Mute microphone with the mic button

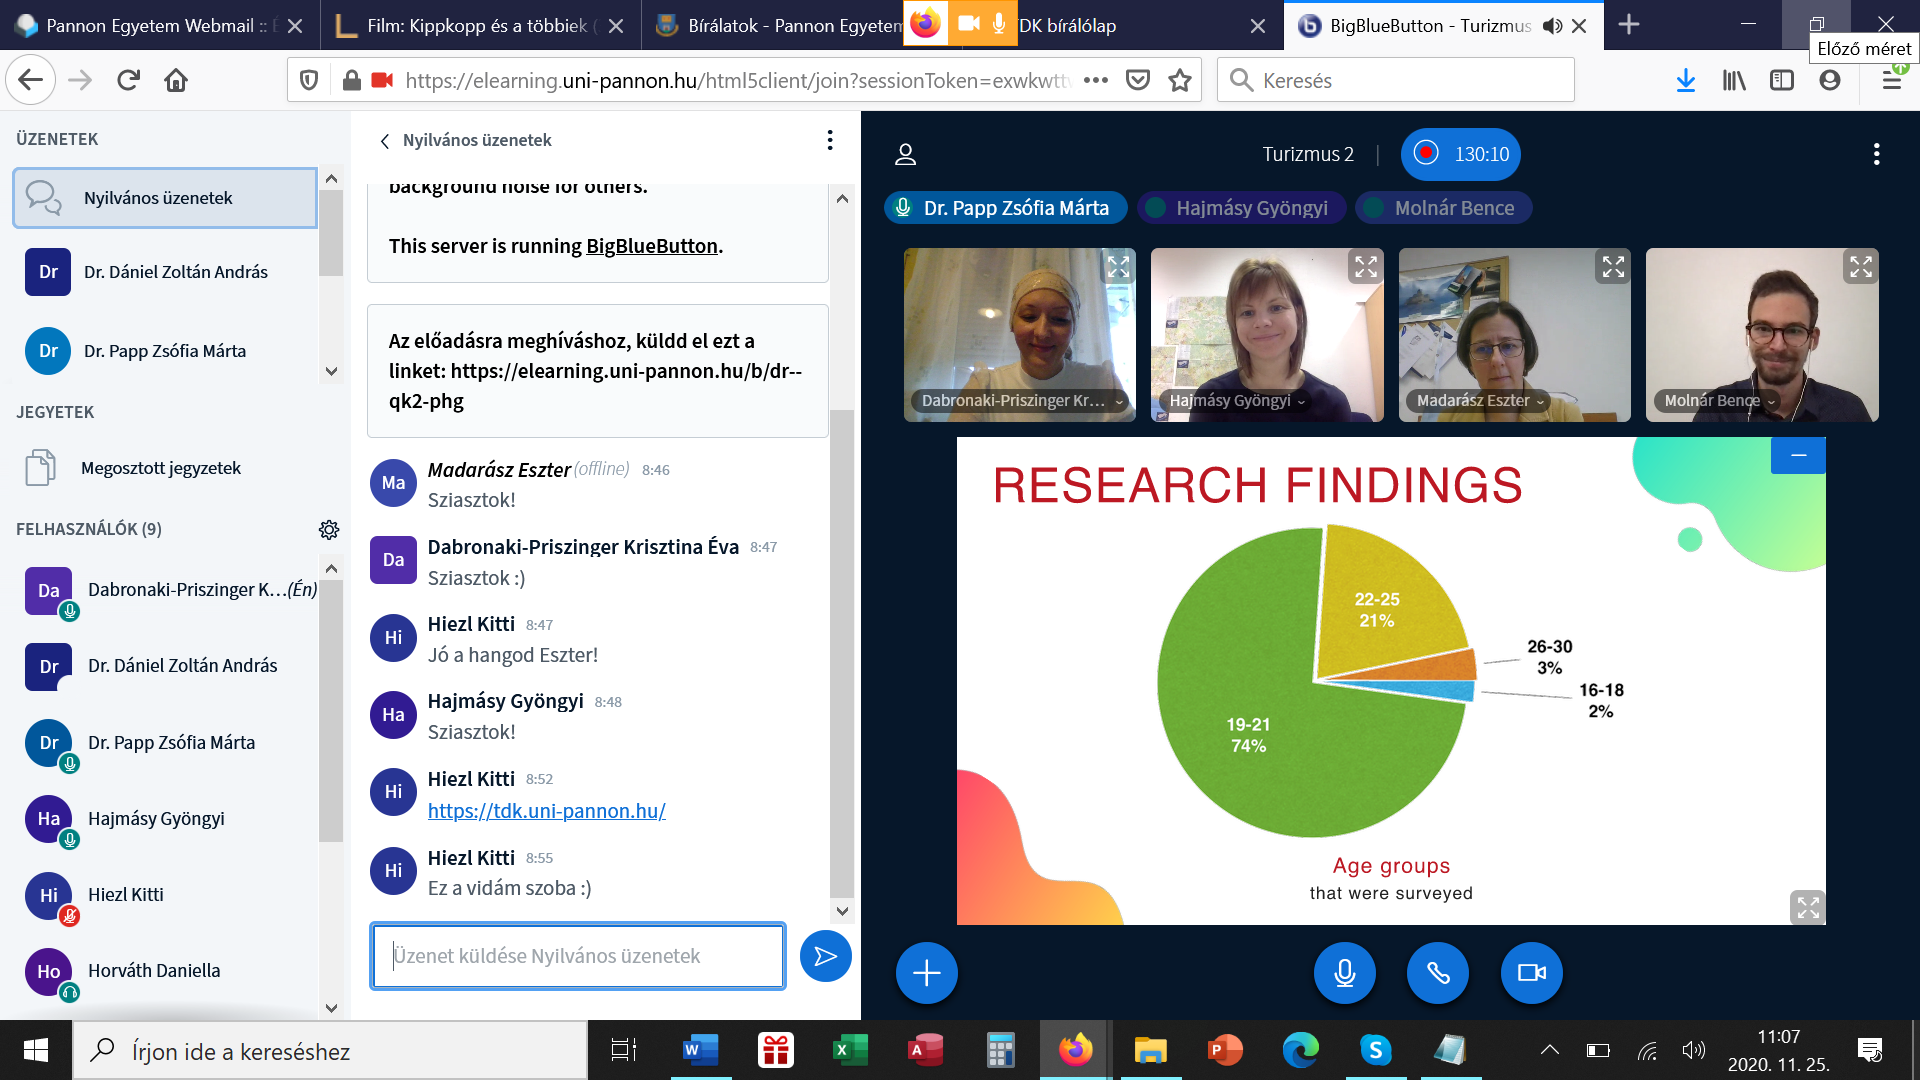click(1344, 972)
